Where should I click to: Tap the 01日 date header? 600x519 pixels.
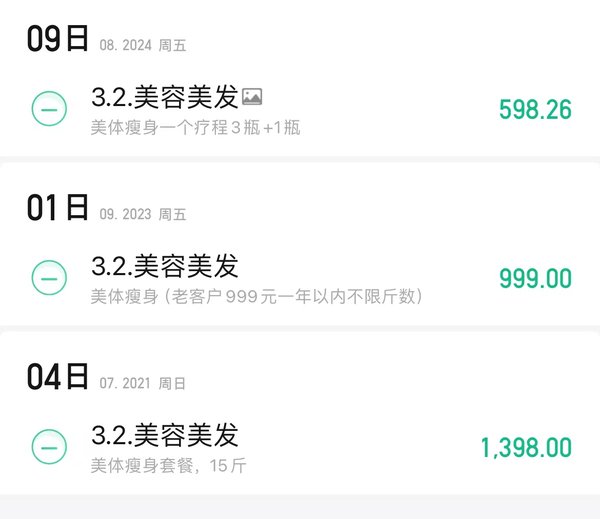pyautogui.click(x=57, y=207)
